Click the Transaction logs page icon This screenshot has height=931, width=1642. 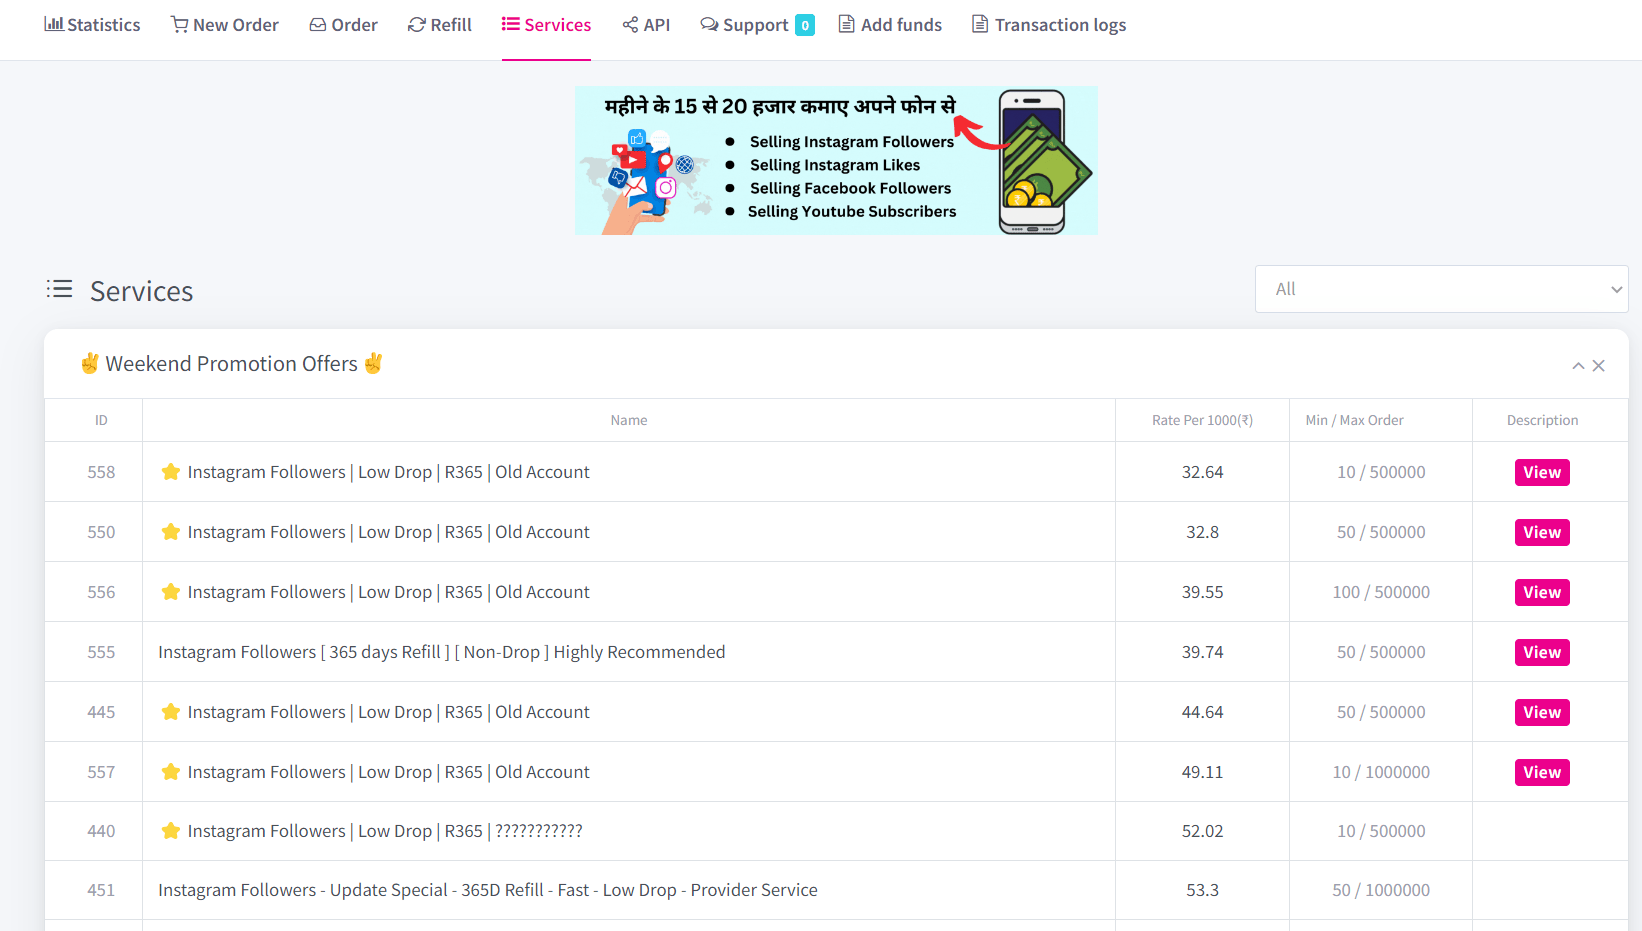(980, 24)
